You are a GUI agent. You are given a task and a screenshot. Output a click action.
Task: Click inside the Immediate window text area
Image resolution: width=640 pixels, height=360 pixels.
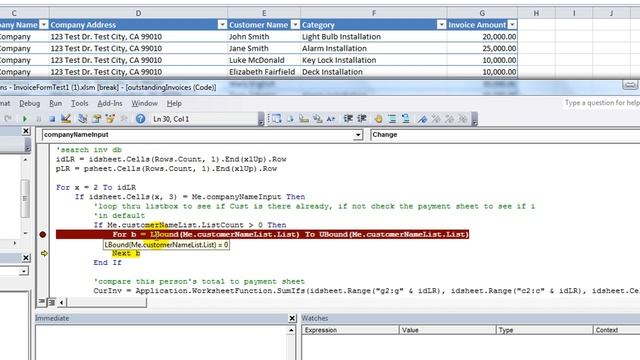point(162,342)
